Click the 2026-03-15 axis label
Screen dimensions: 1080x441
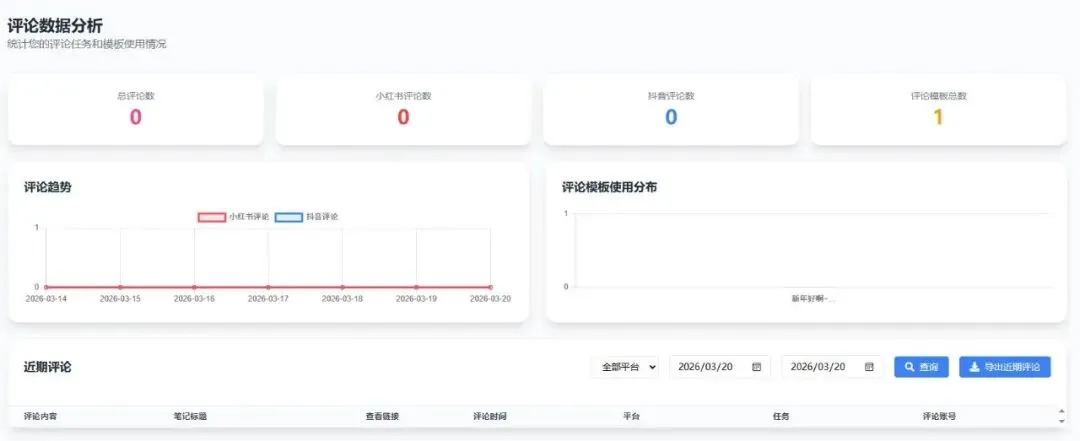(120, 299)
